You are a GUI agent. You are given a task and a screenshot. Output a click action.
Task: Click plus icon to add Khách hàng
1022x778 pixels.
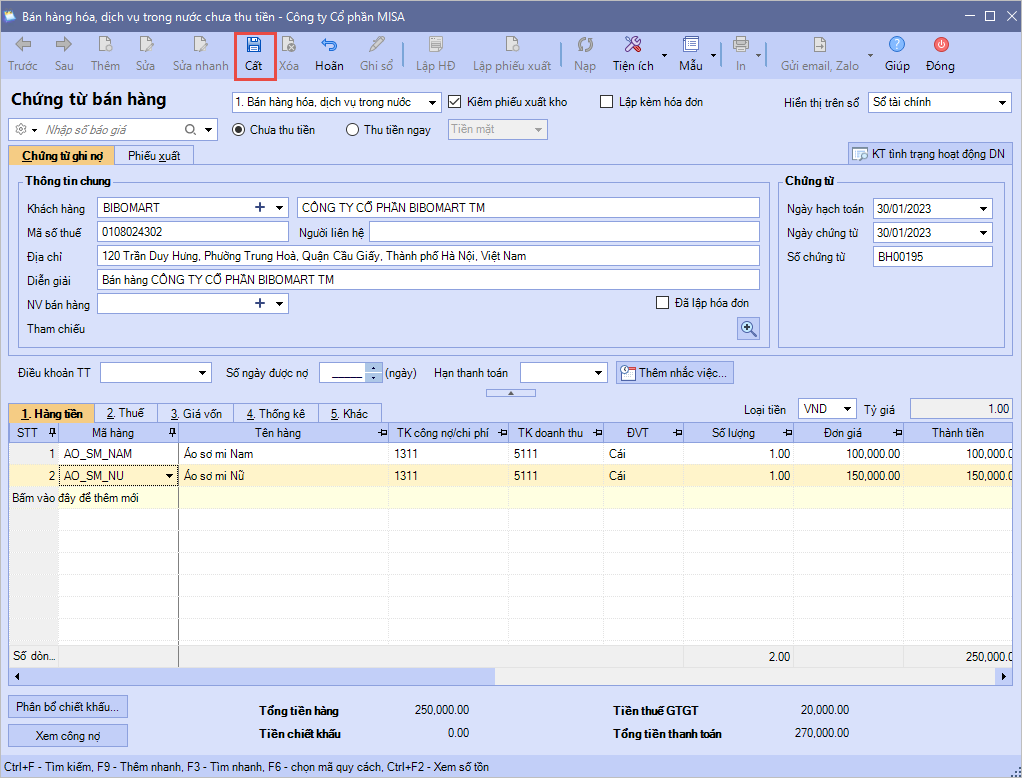pos(260,208)
